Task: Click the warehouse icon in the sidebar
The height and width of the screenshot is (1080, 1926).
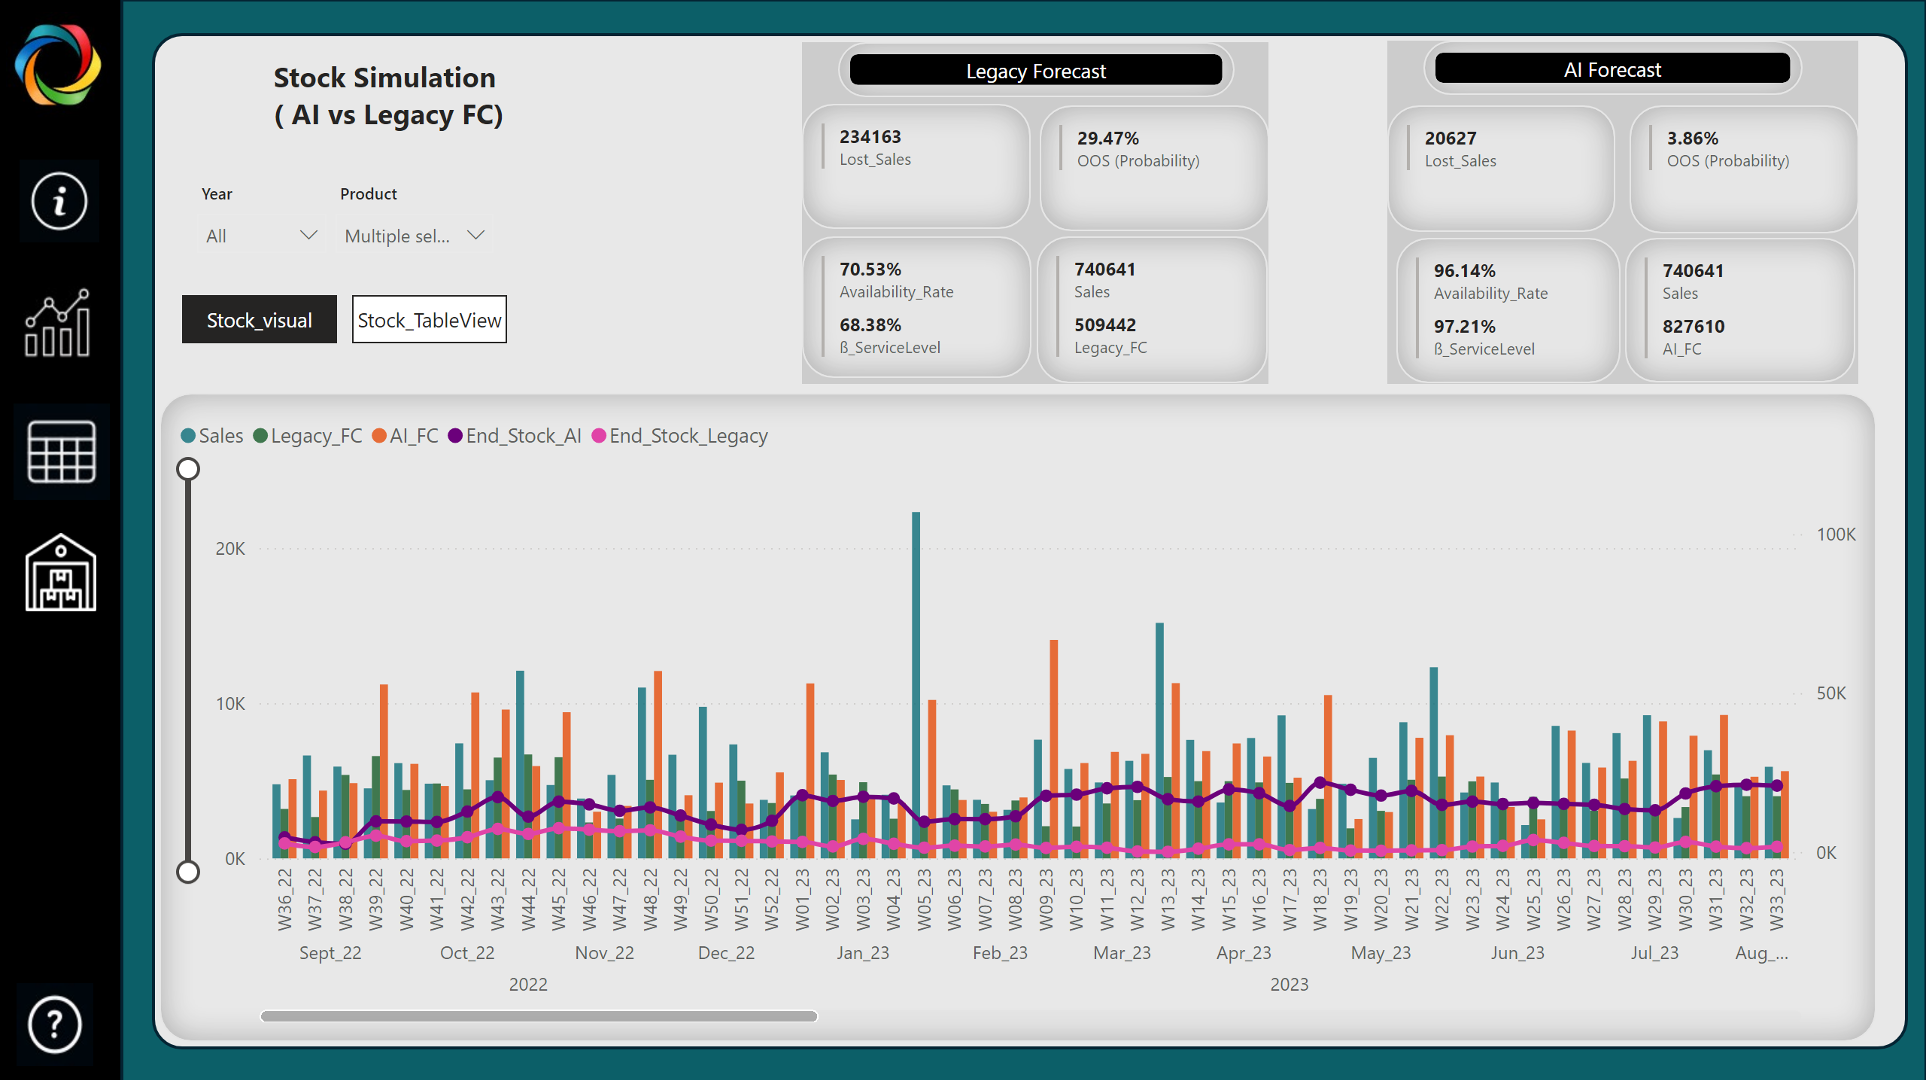Action: coord(60,573)
